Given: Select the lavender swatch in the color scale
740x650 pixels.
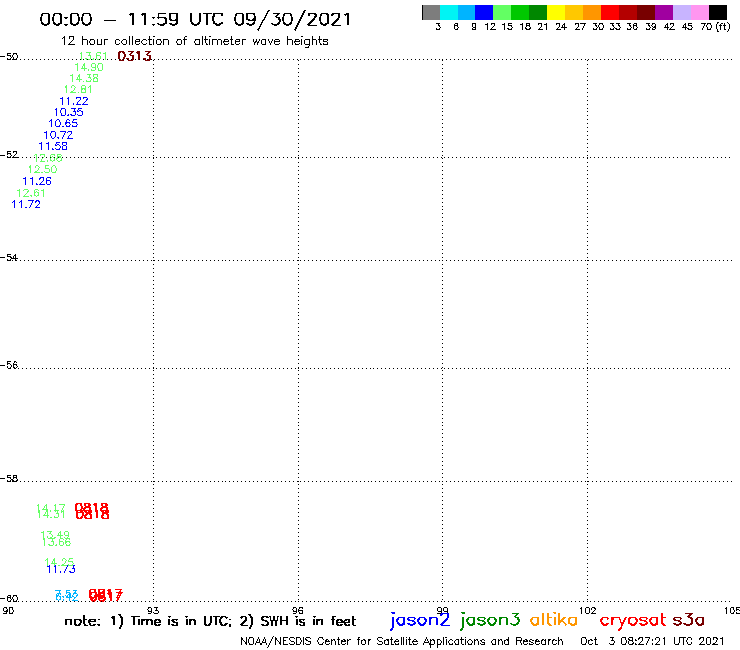Looking at the screenshot, I should point(682,12).
